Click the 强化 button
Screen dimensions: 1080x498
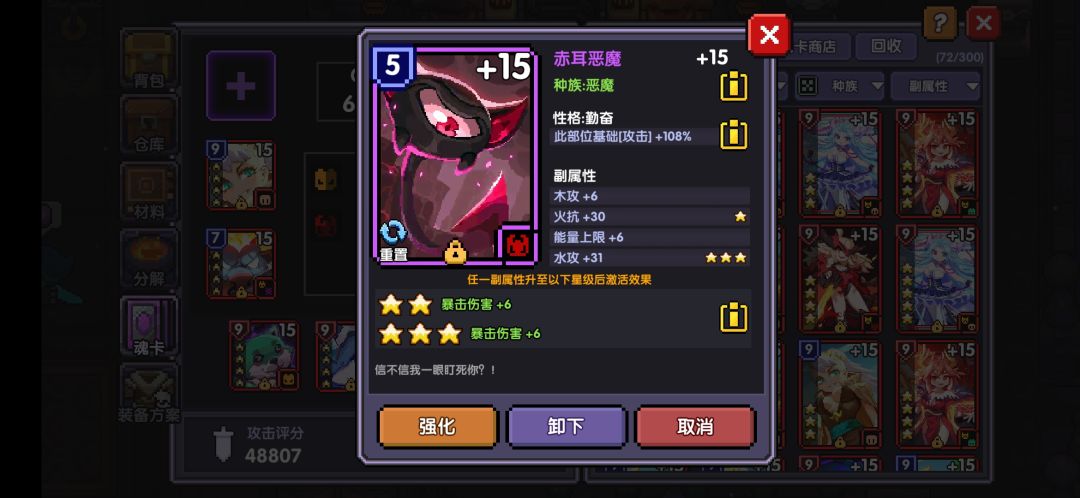tap(437, 426)
